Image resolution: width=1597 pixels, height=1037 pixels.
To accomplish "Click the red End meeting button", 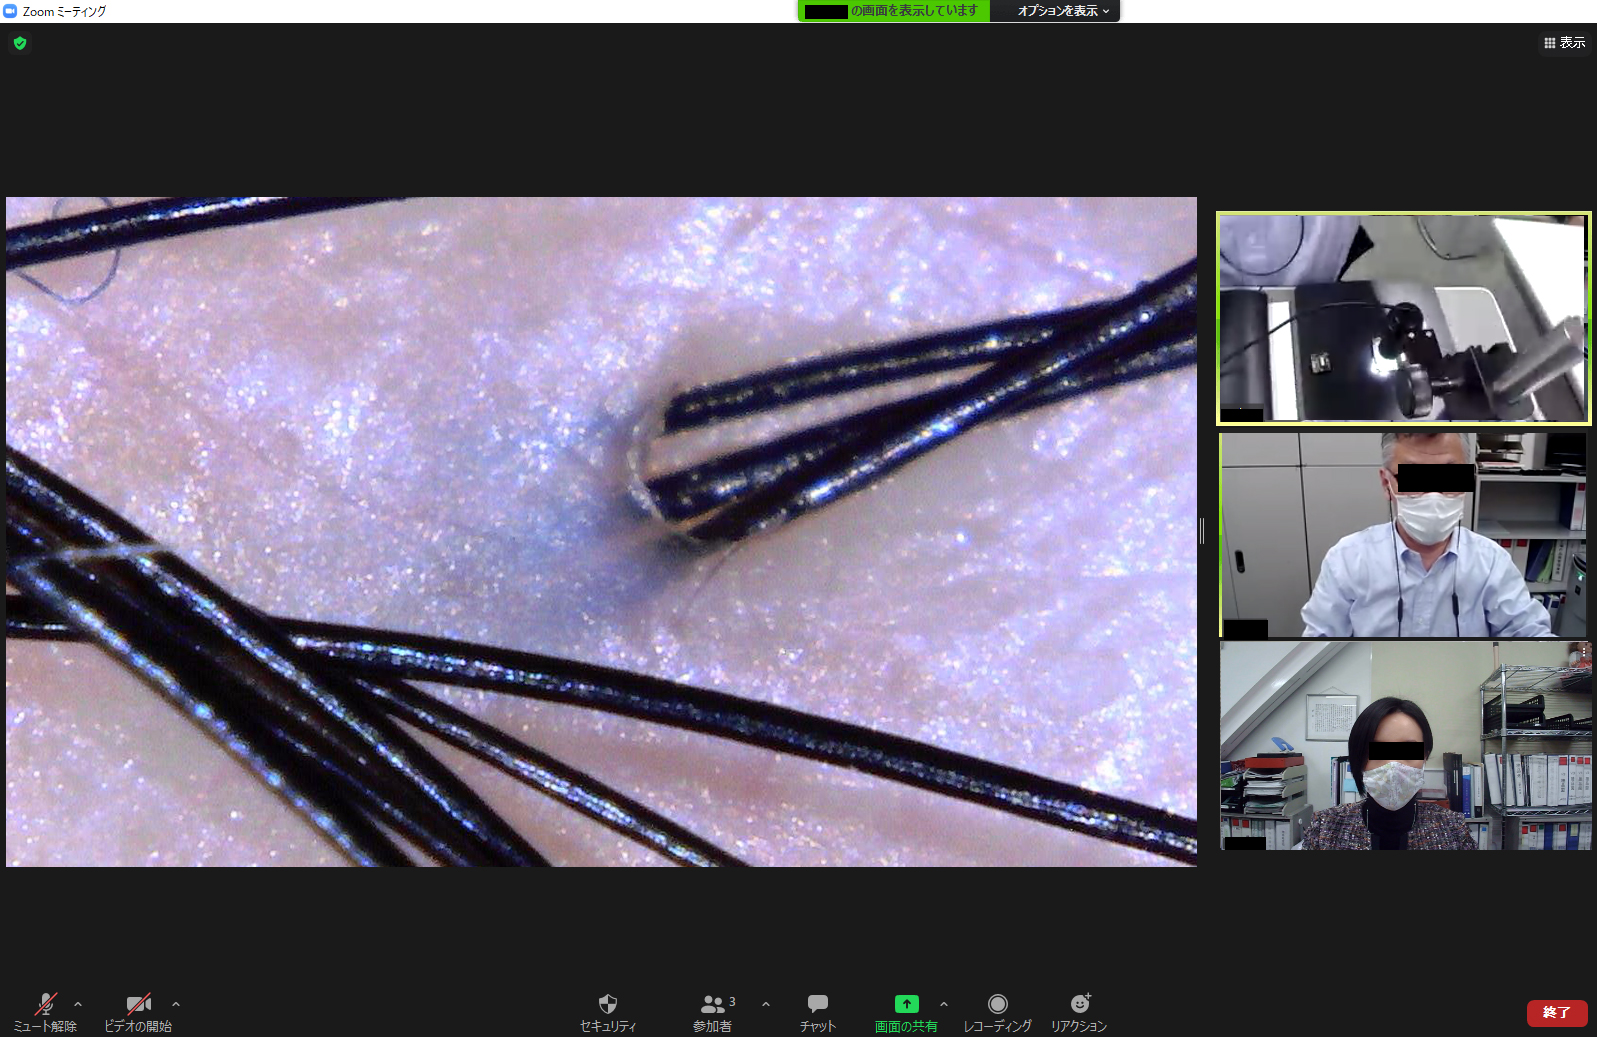I will (x=1557, y=1013).
